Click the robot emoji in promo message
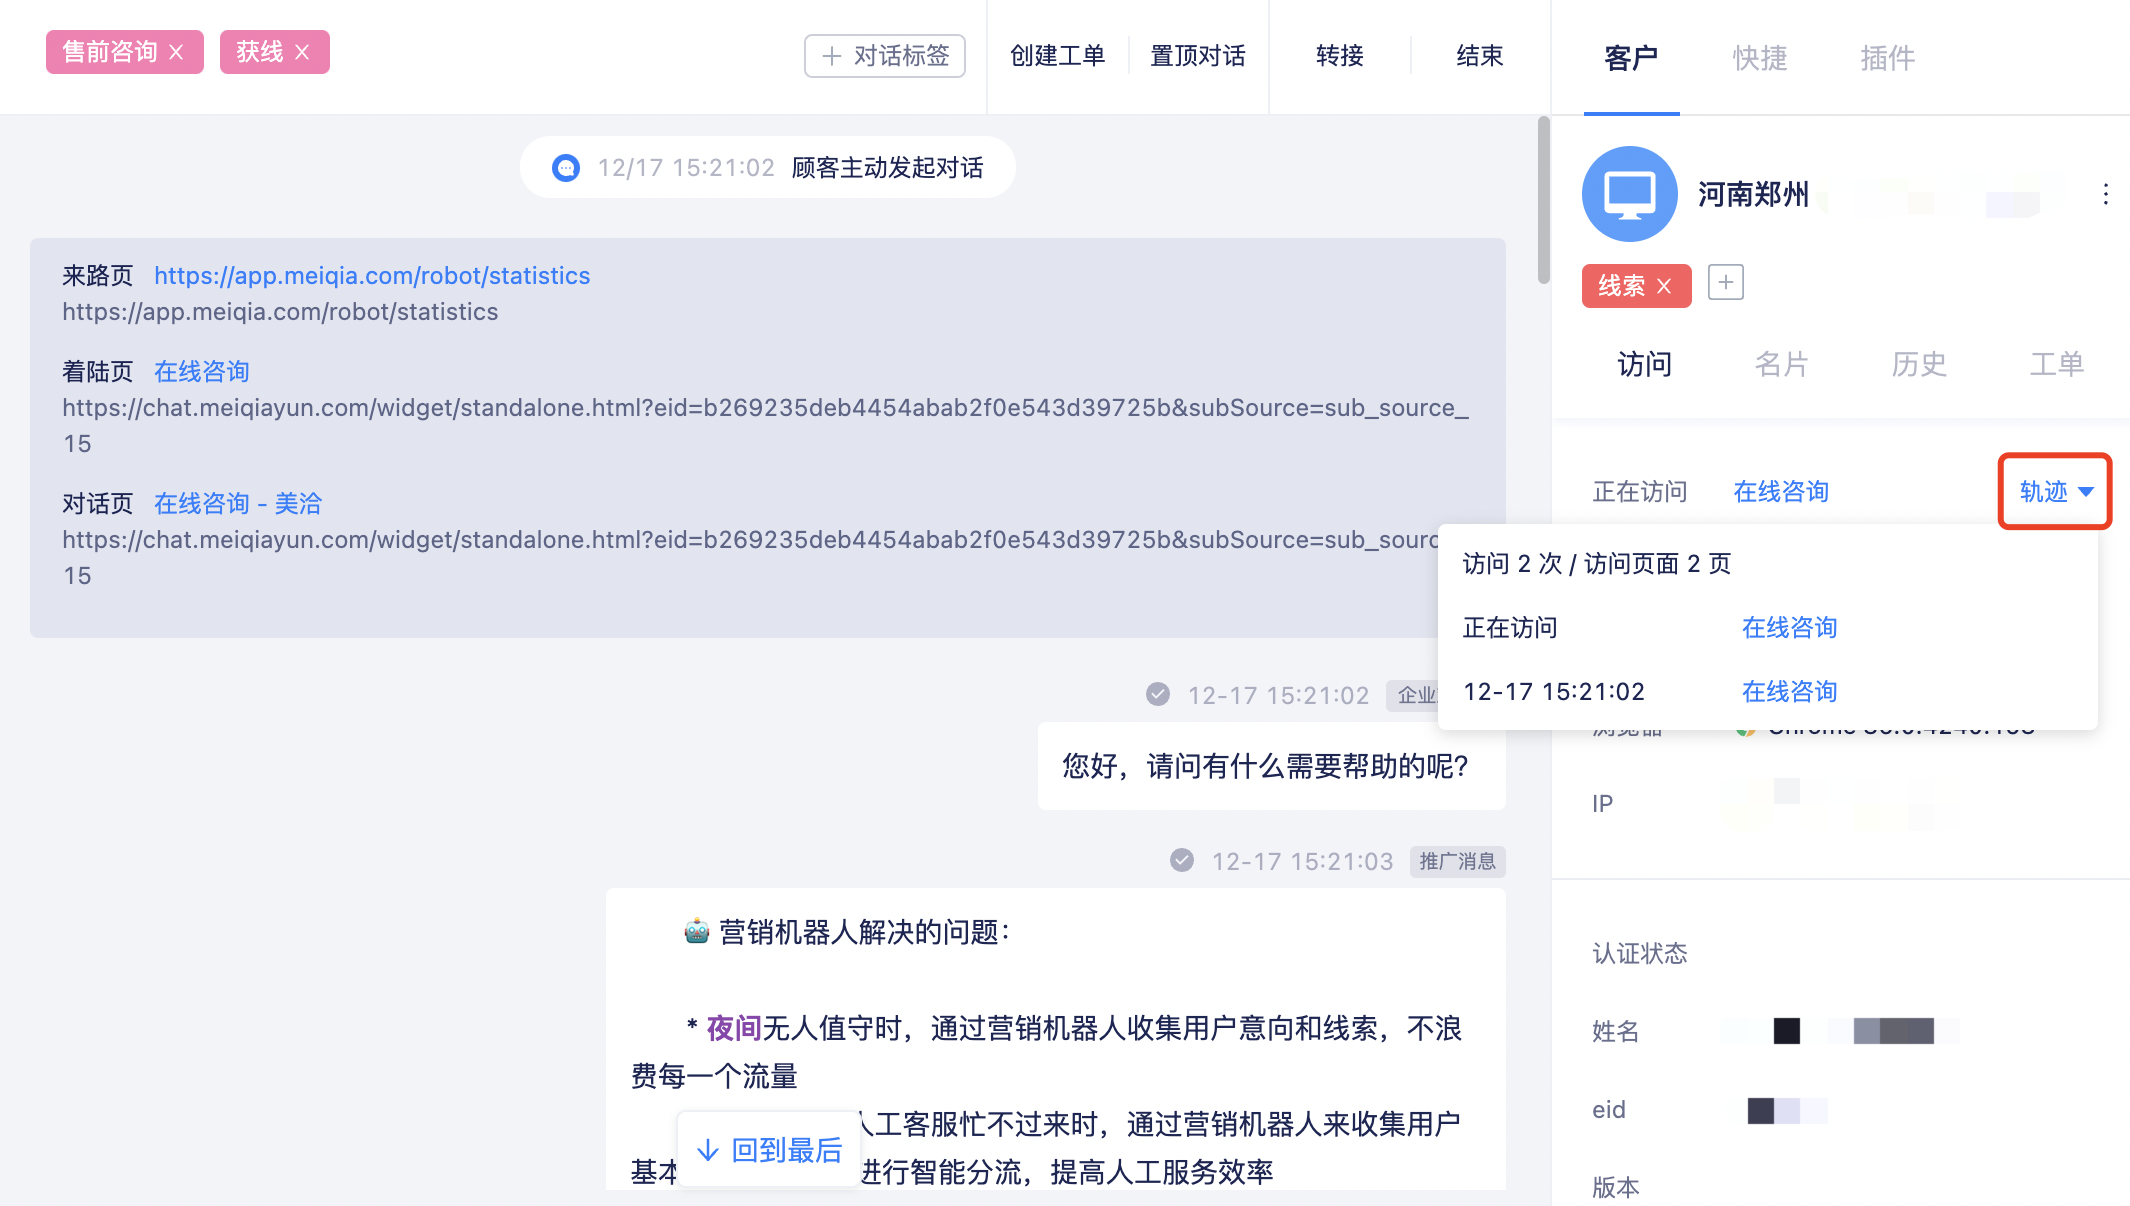The image size is (2130, 1206). pyautogui.click(x=696, y=932)
